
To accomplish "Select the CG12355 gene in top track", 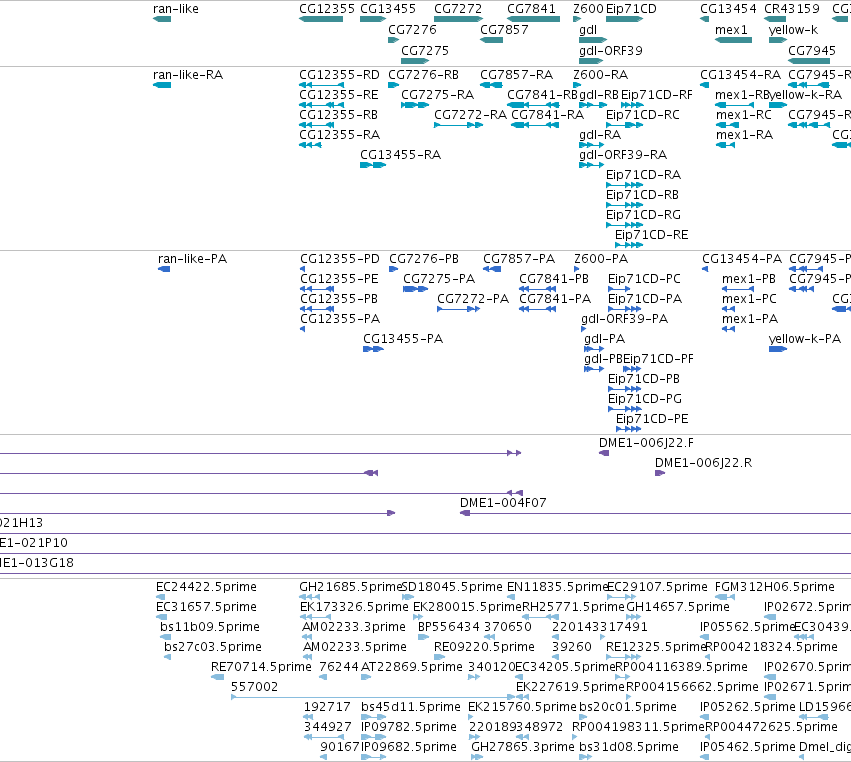I will pos(321,19).
